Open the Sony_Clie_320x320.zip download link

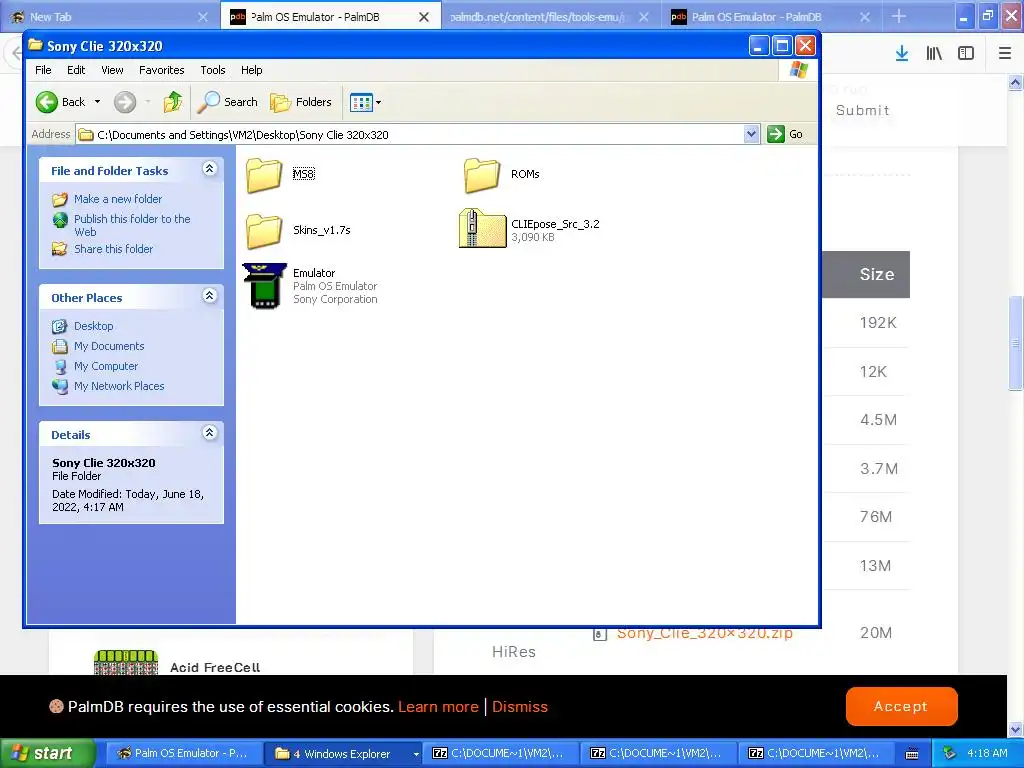[705, 633]
